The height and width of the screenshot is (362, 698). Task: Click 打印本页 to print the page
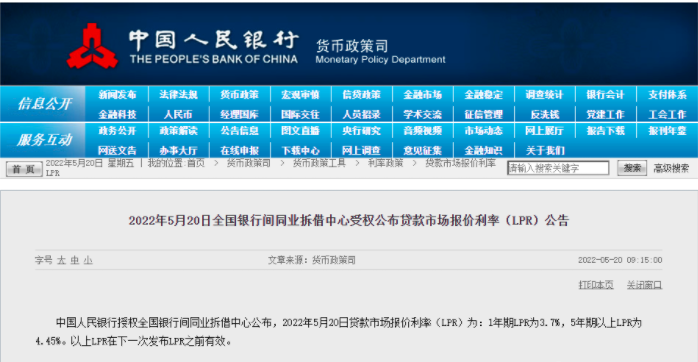[x=596, y=285]
